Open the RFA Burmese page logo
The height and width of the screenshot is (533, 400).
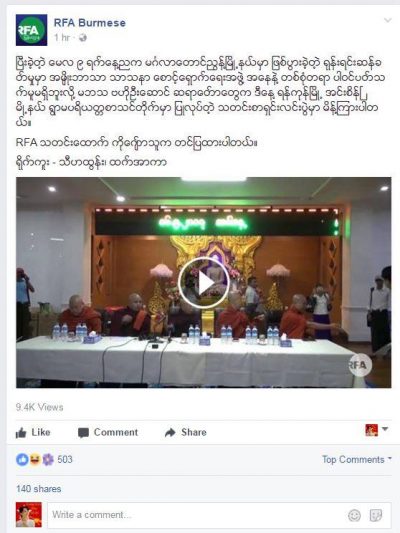[31, 30]
